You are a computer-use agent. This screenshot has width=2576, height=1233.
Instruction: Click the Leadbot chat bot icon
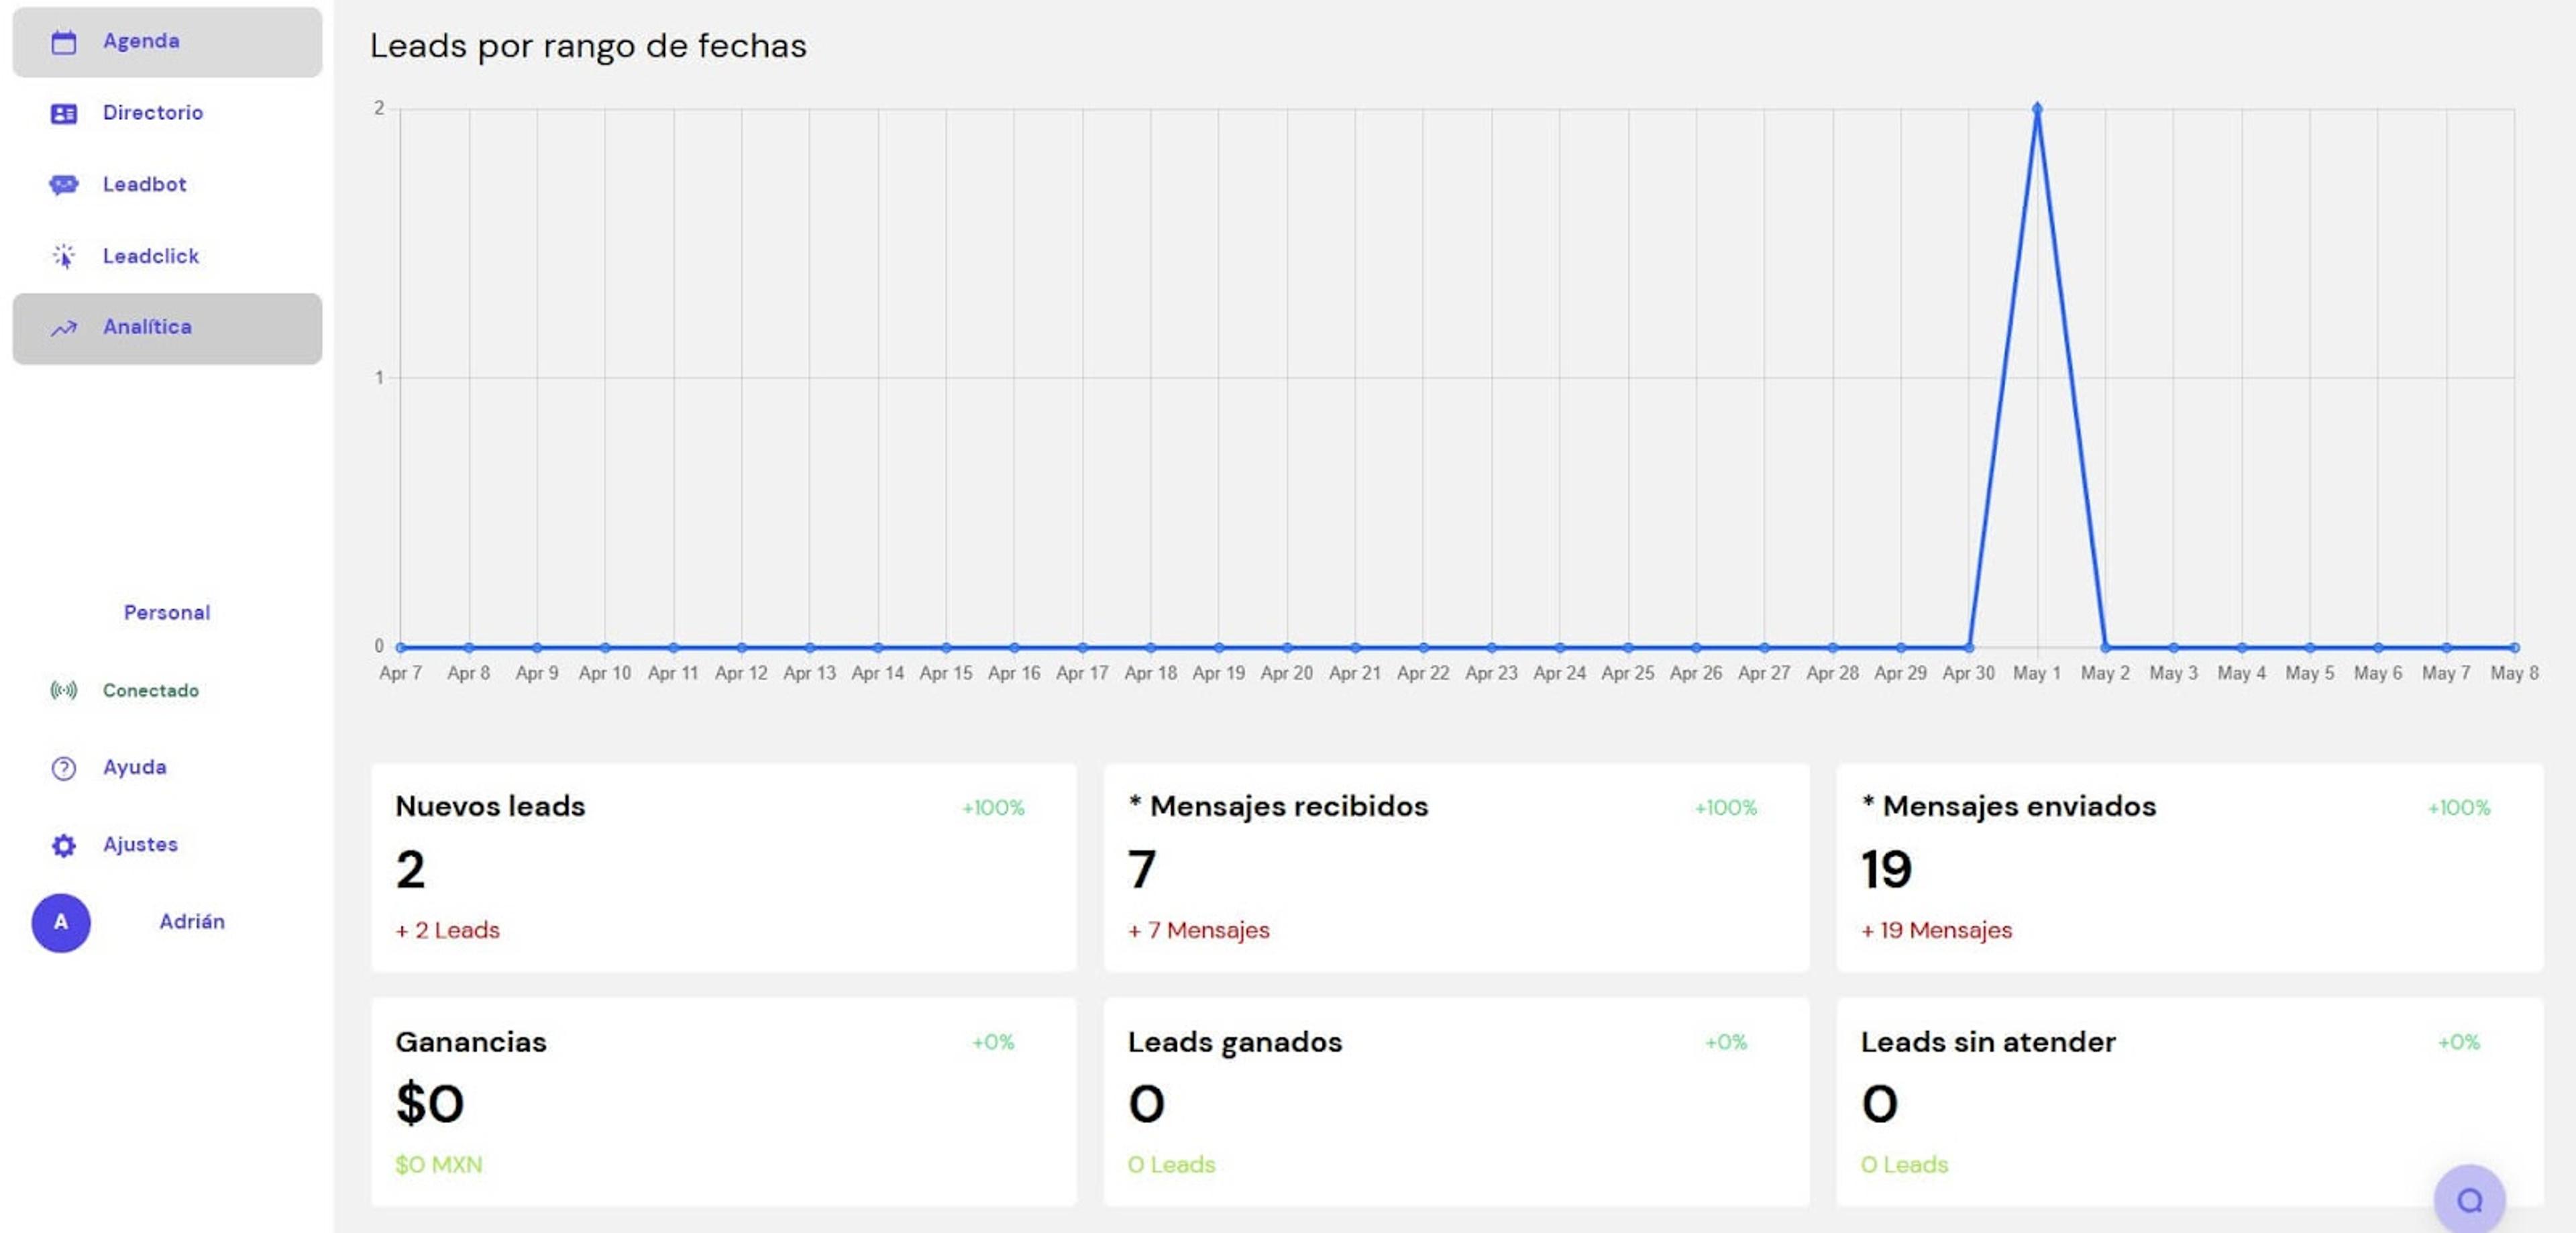(64, 185)
